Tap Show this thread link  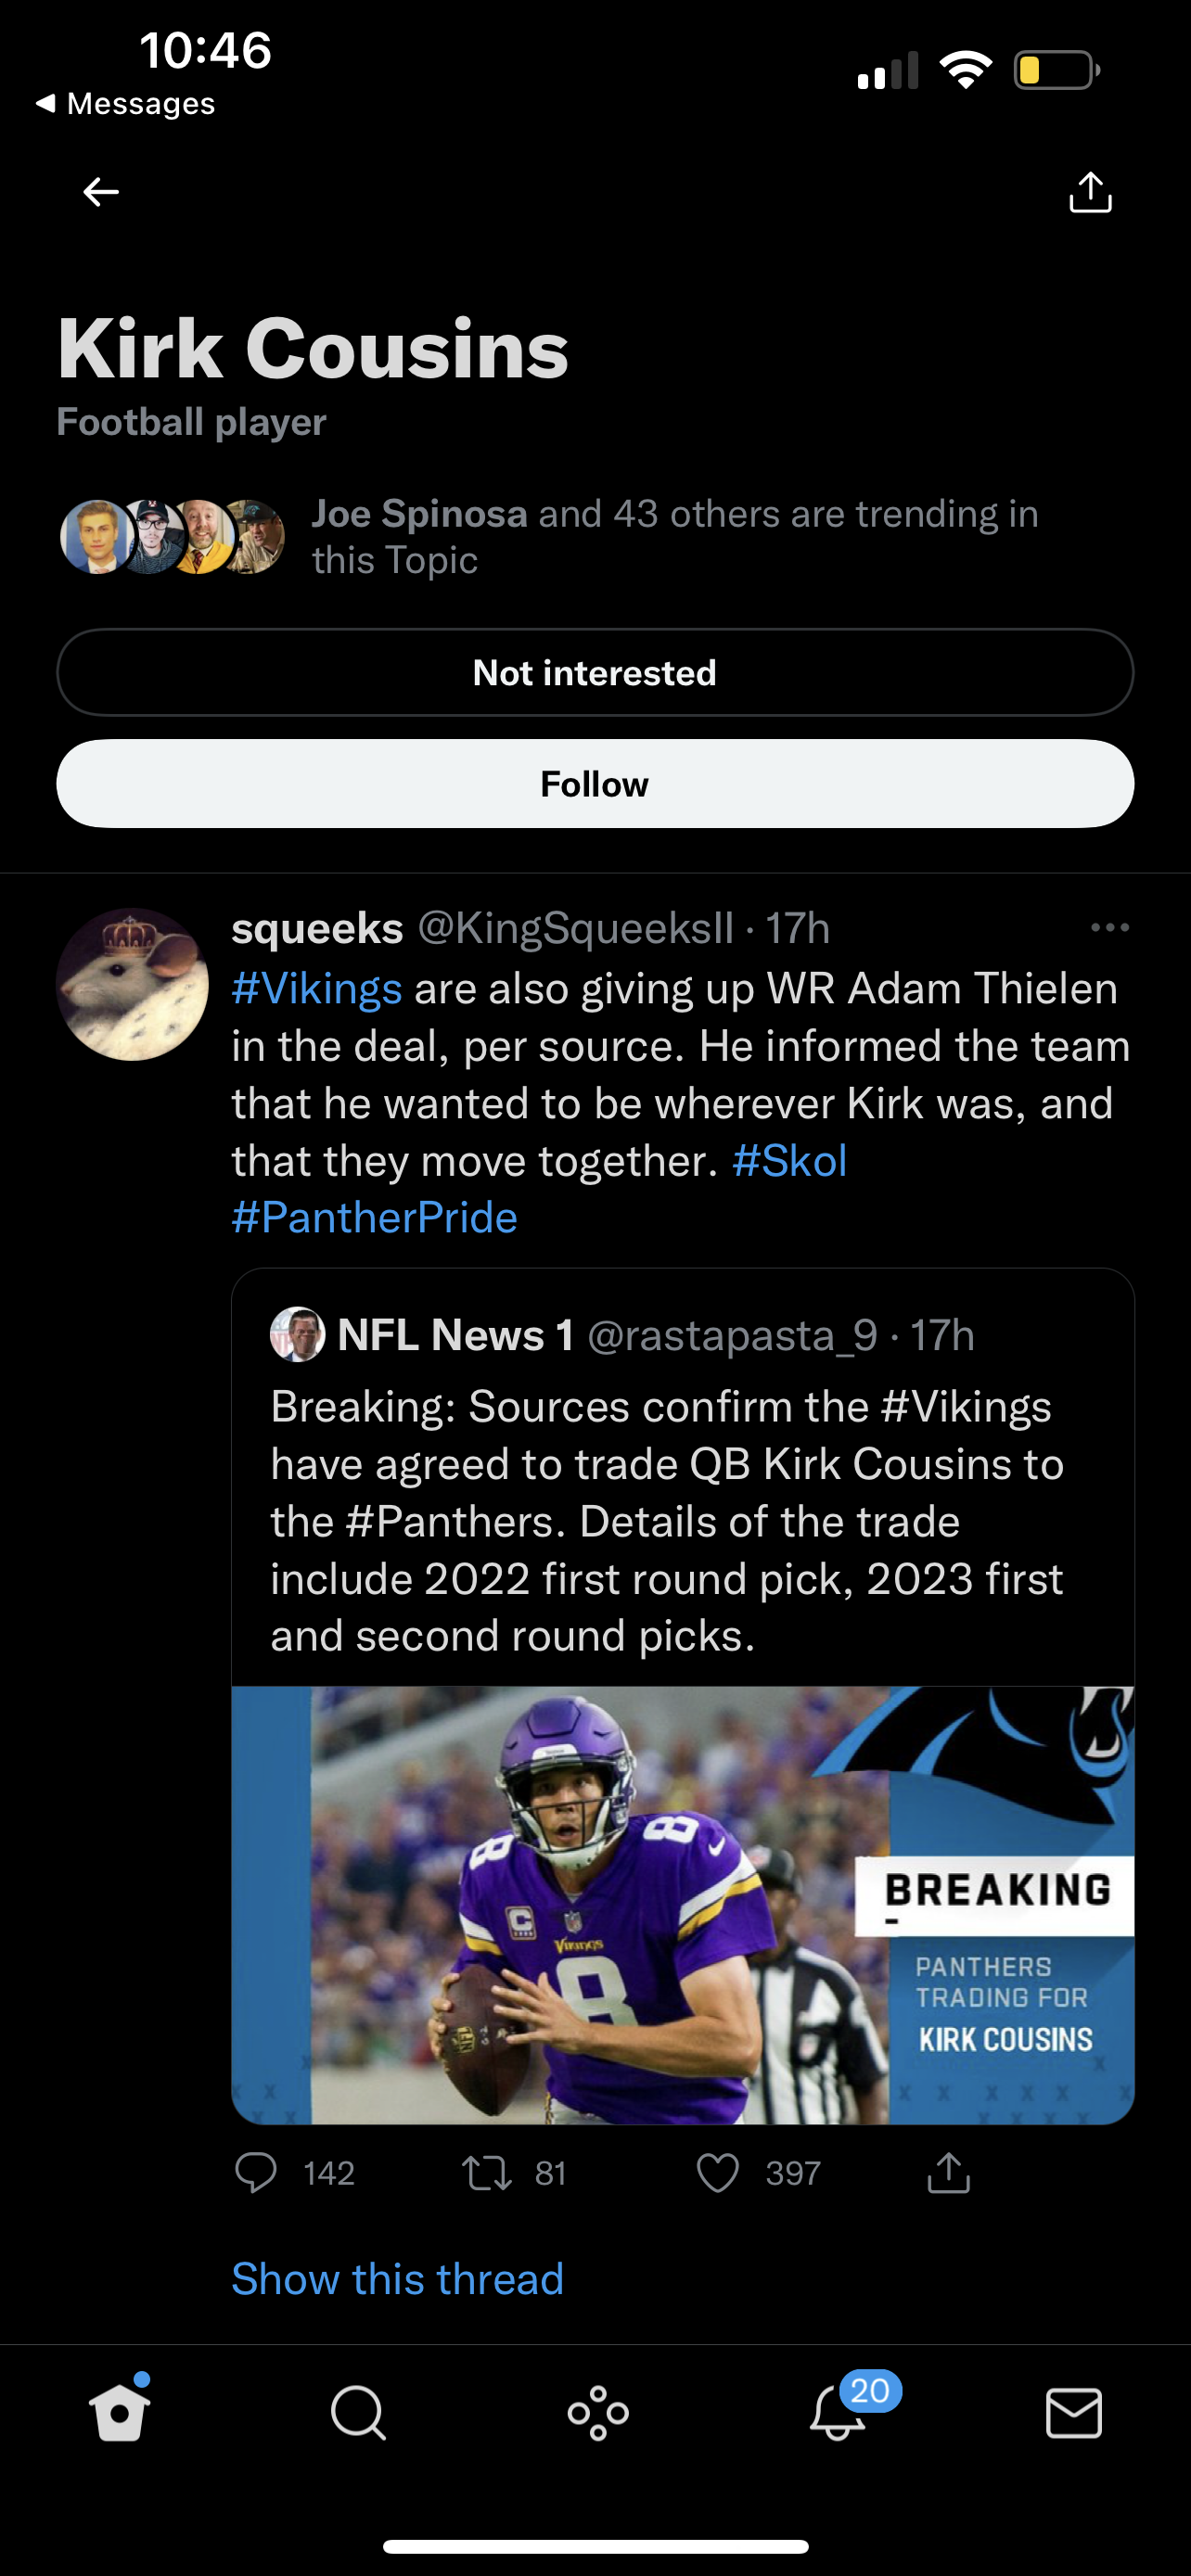(x=397, y=2279)
